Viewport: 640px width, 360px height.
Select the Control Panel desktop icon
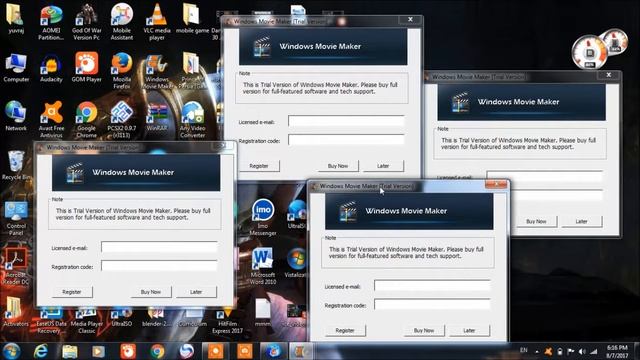coord(16,218)
